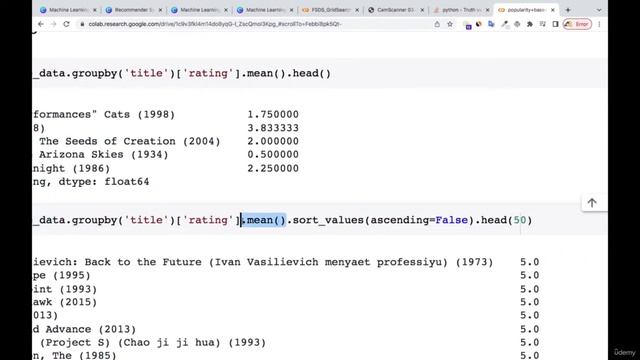Click the value 0.500000
This screenshot has height=360, width=640.
[273, 155]
